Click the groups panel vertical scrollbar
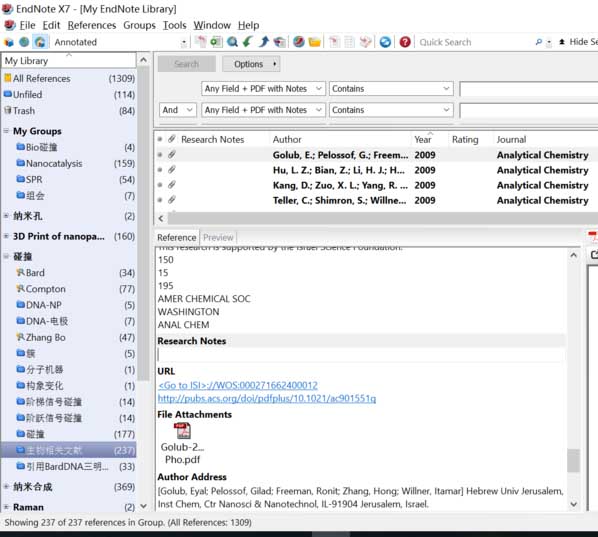 coord(143,223)
